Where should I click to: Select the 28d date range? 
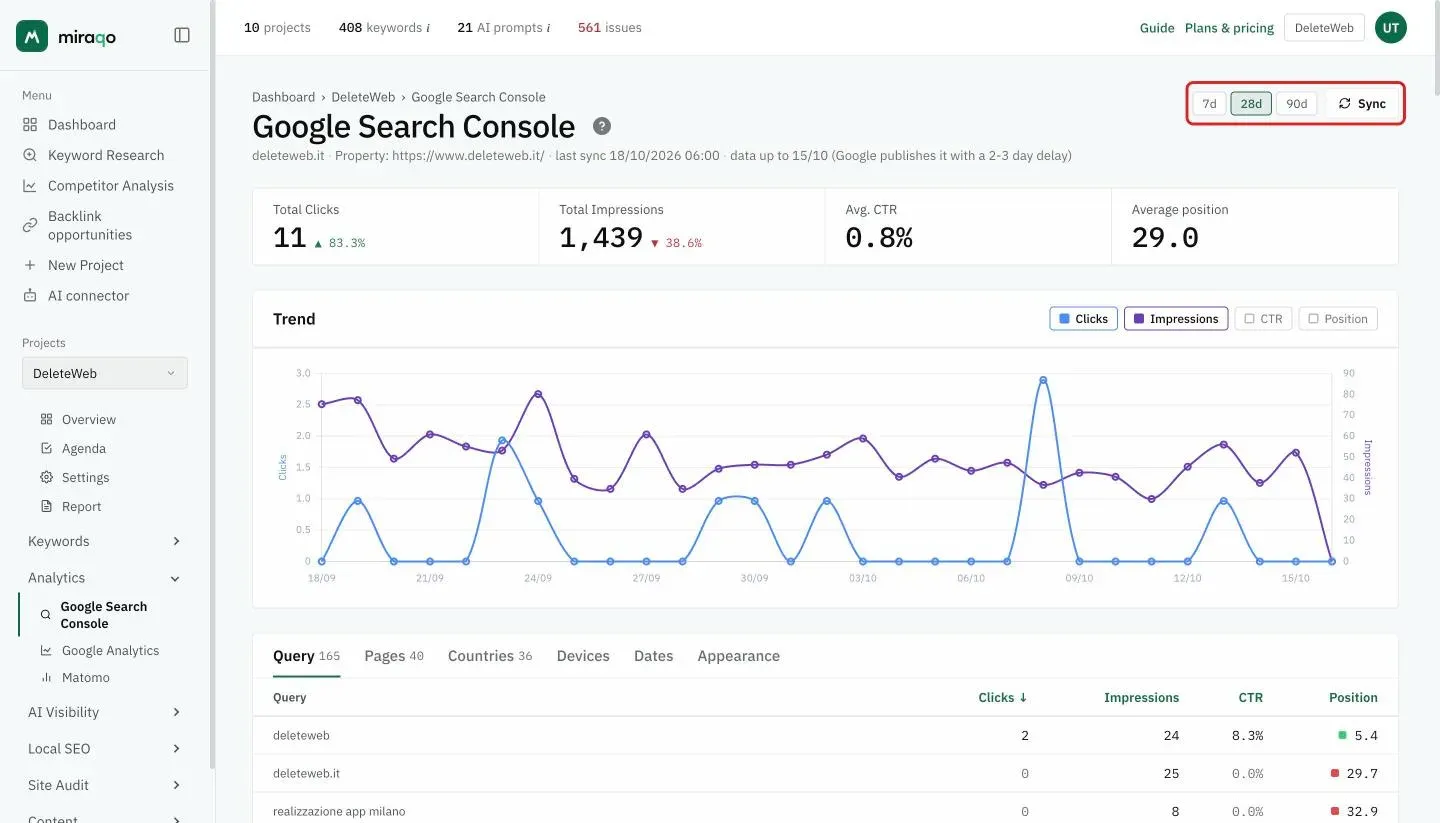pos(1251,104)
